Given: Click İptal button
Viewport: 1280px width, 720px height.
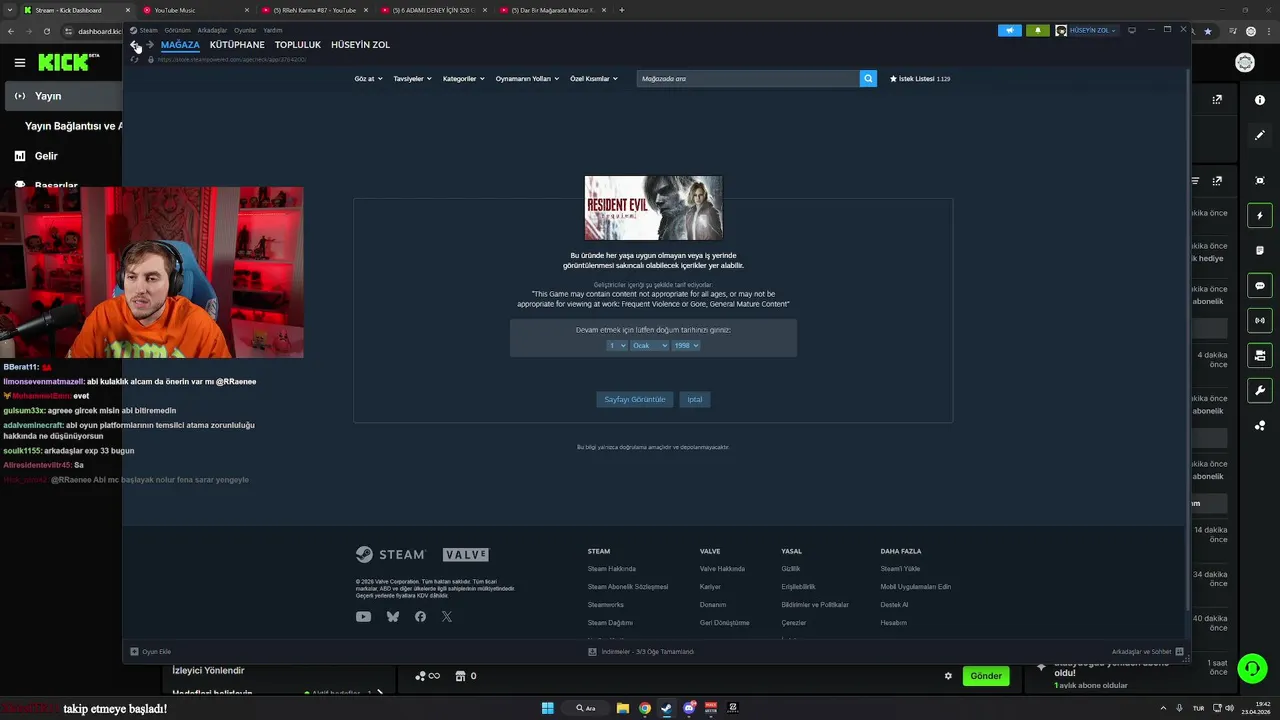Looking at the screenshot, I should (x=695, y=399).
